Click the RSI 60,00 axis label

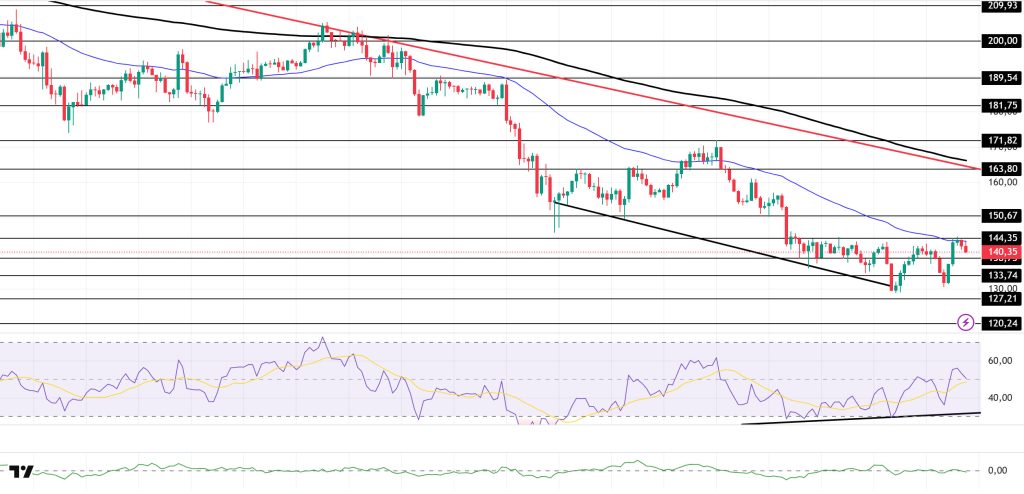coord(1003,360)
